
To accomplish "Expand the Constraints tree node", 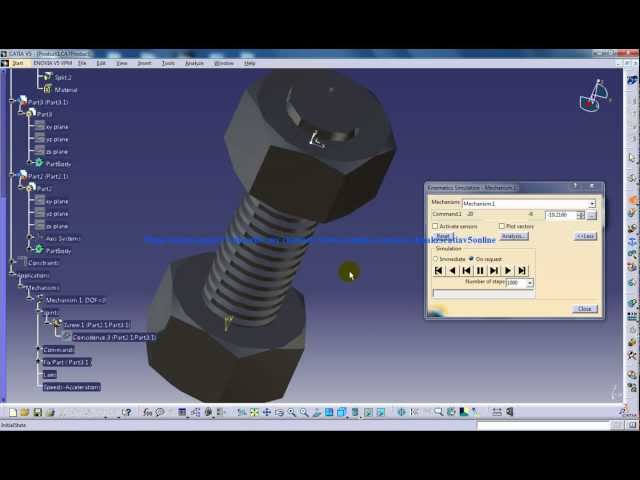I will click(x=12, y=261).
